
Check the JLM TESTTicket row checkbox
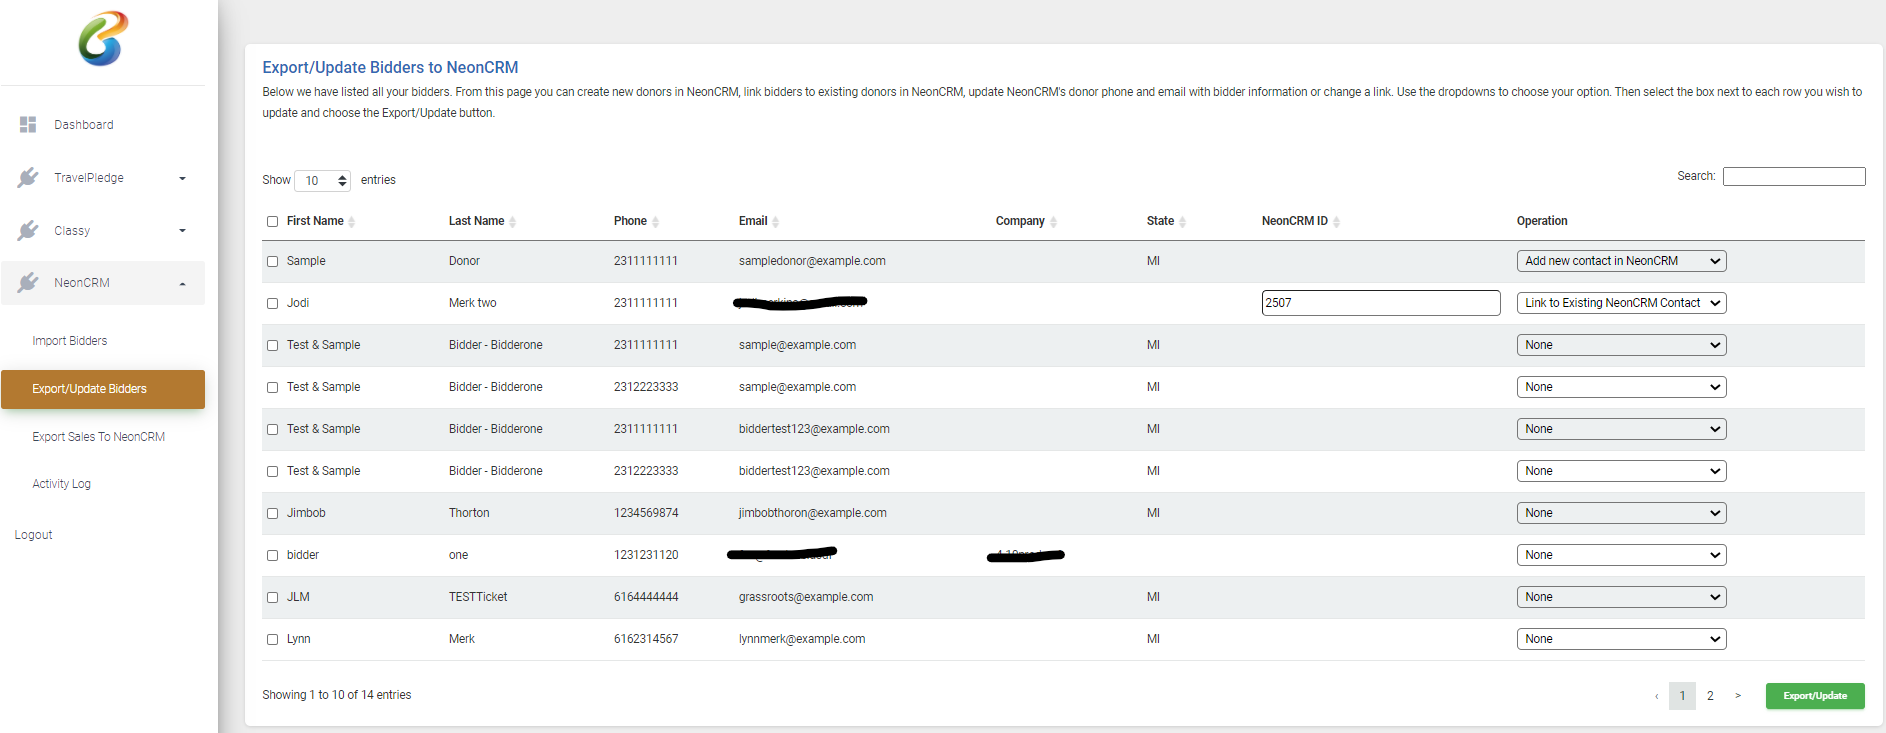[272, 598]
